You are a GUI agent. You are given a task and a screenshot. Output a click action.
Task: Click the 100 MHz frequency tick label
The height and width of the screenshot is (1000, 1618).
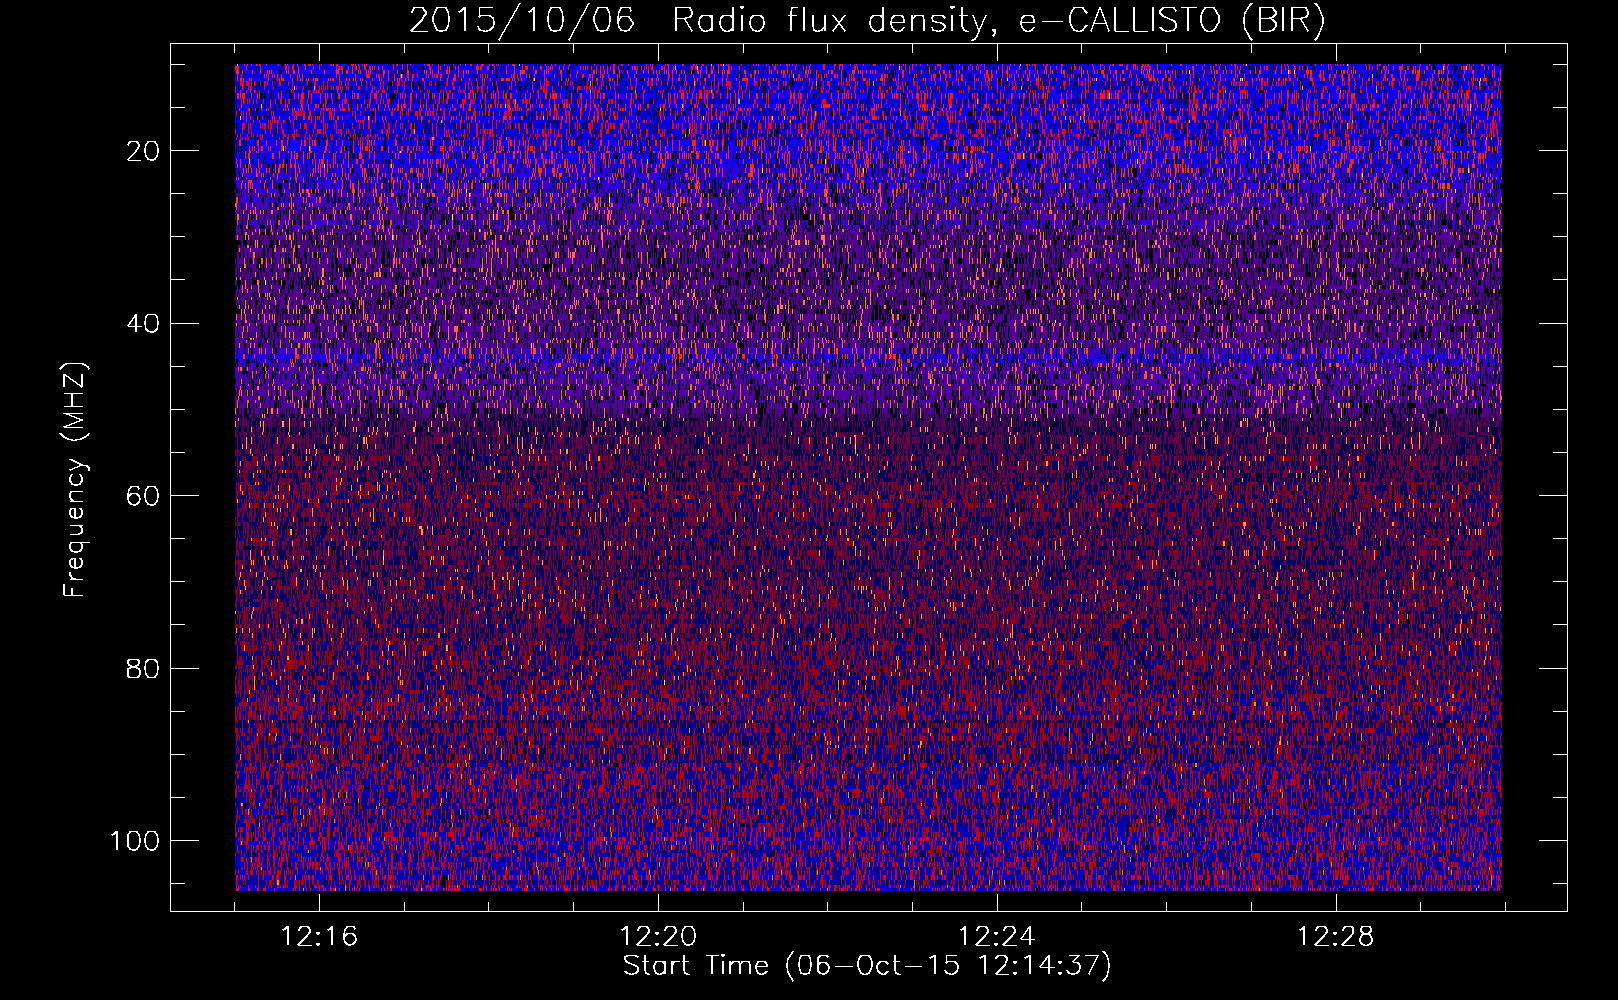[135, 841]
